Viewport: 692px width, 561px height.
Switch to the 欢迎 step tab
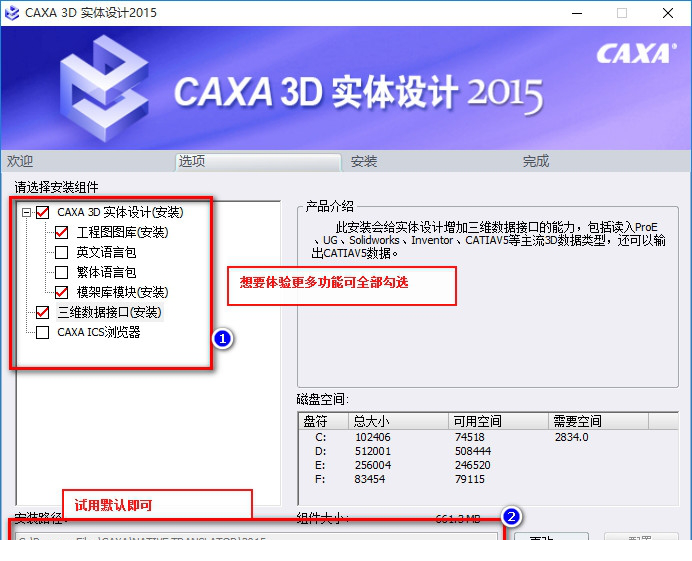(x=20, y=162)
